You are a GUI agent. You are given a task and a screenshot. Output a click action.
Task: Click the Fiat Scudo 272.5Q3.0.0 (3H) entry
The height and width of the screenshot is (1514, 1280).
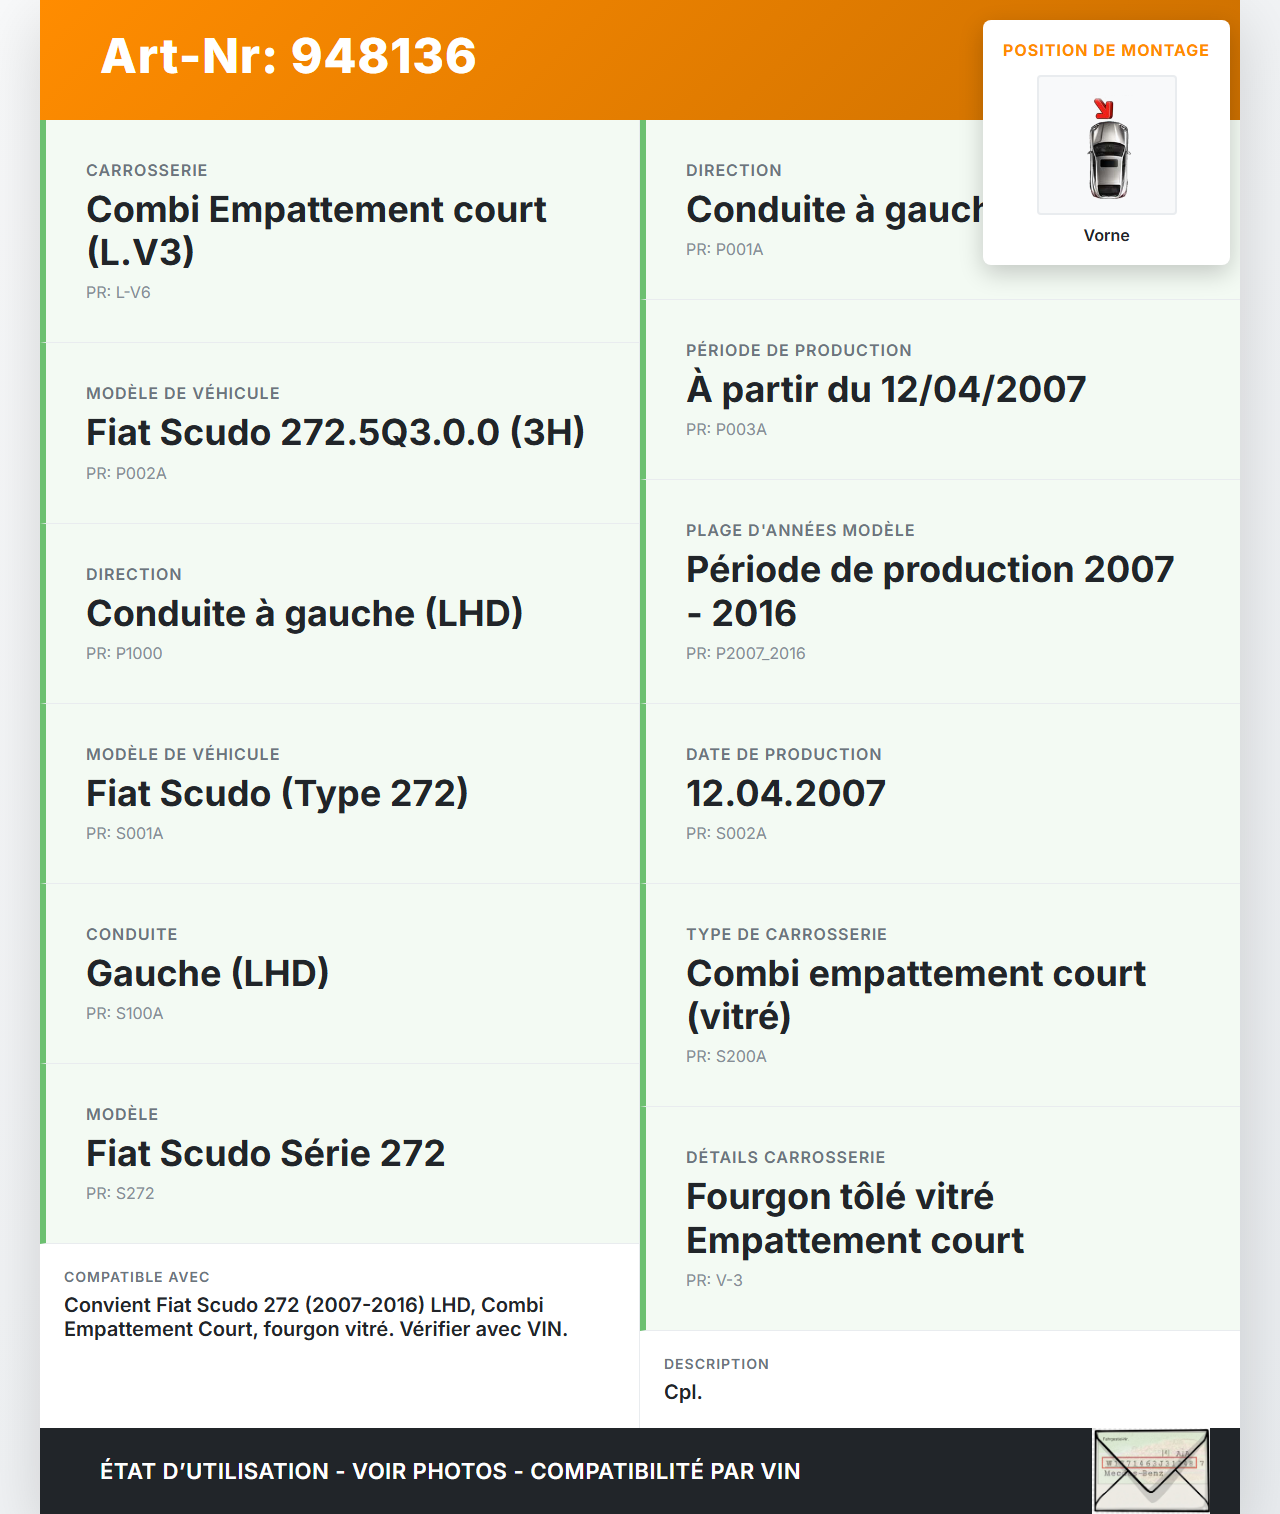[x=335, y=432]
